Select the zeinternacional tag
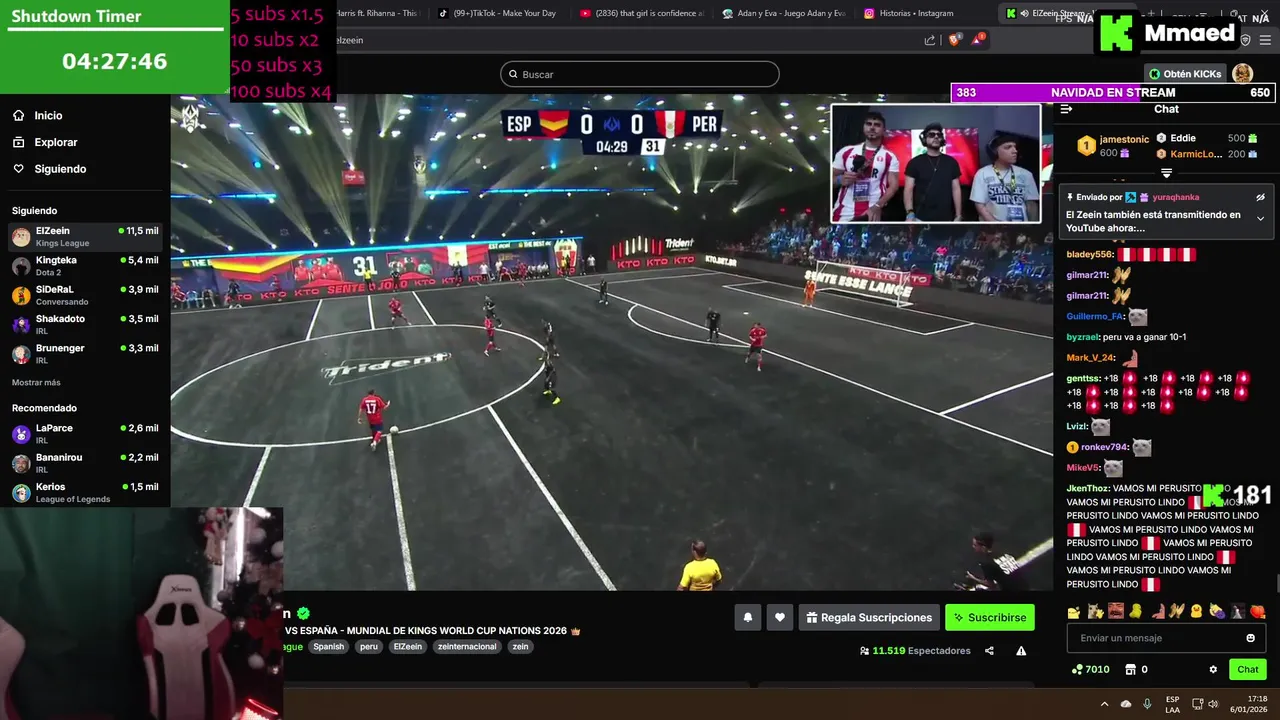 467,647
